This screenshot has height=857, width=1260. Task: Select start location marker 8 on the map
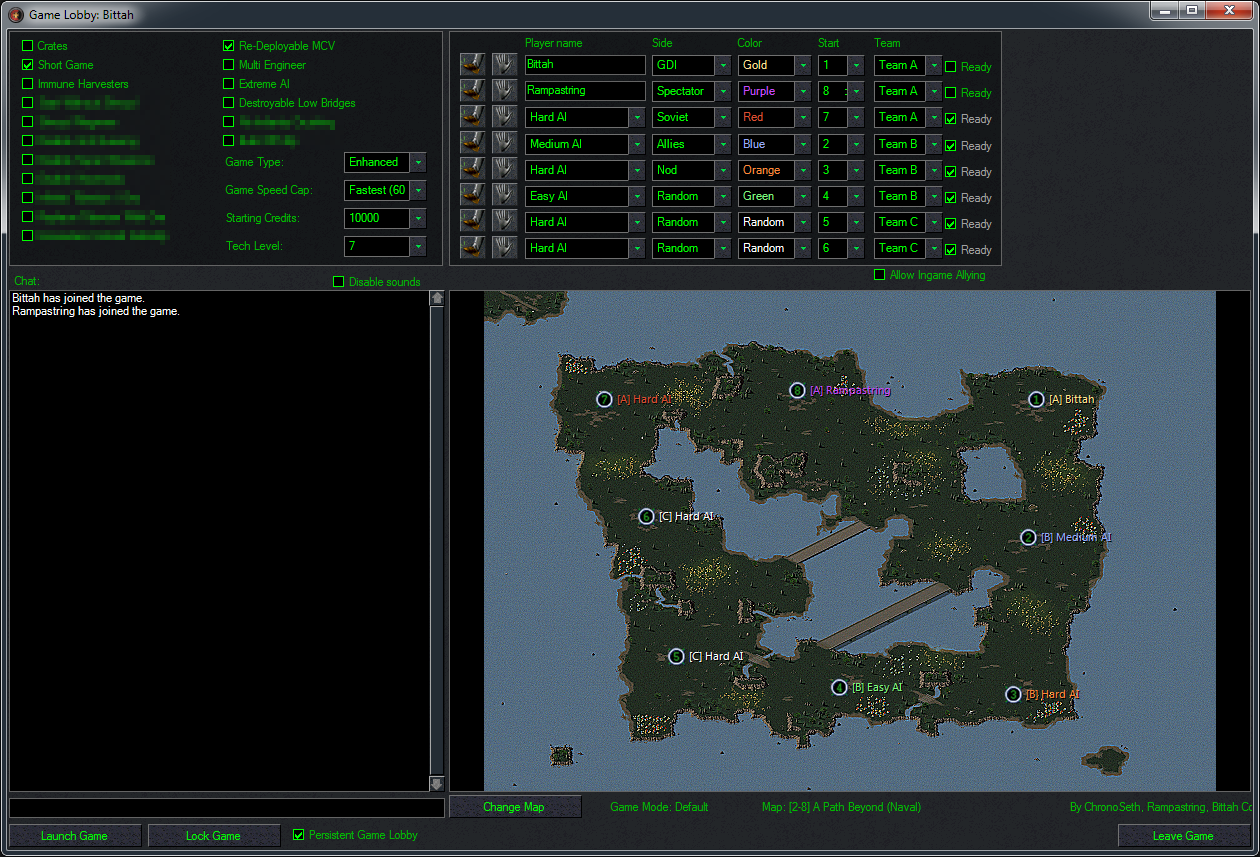(x=797, y=390)
